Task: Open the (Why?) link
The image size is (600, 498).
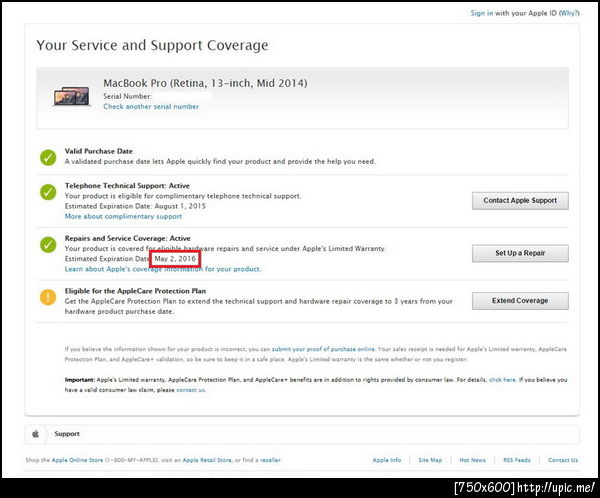Action: pos(569,13)
